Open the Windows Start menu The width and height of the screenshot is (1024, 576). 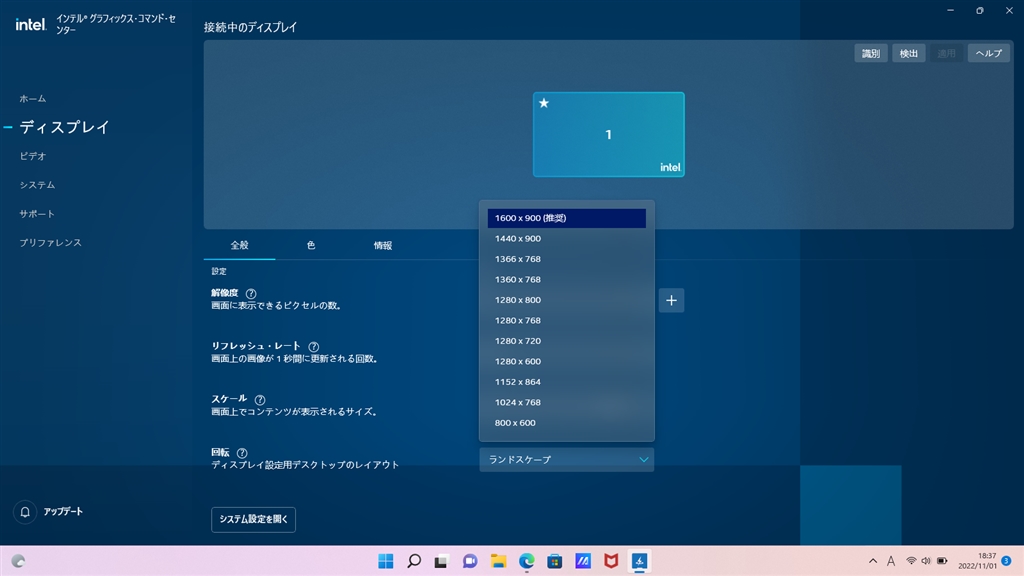[x=386, y=561]
